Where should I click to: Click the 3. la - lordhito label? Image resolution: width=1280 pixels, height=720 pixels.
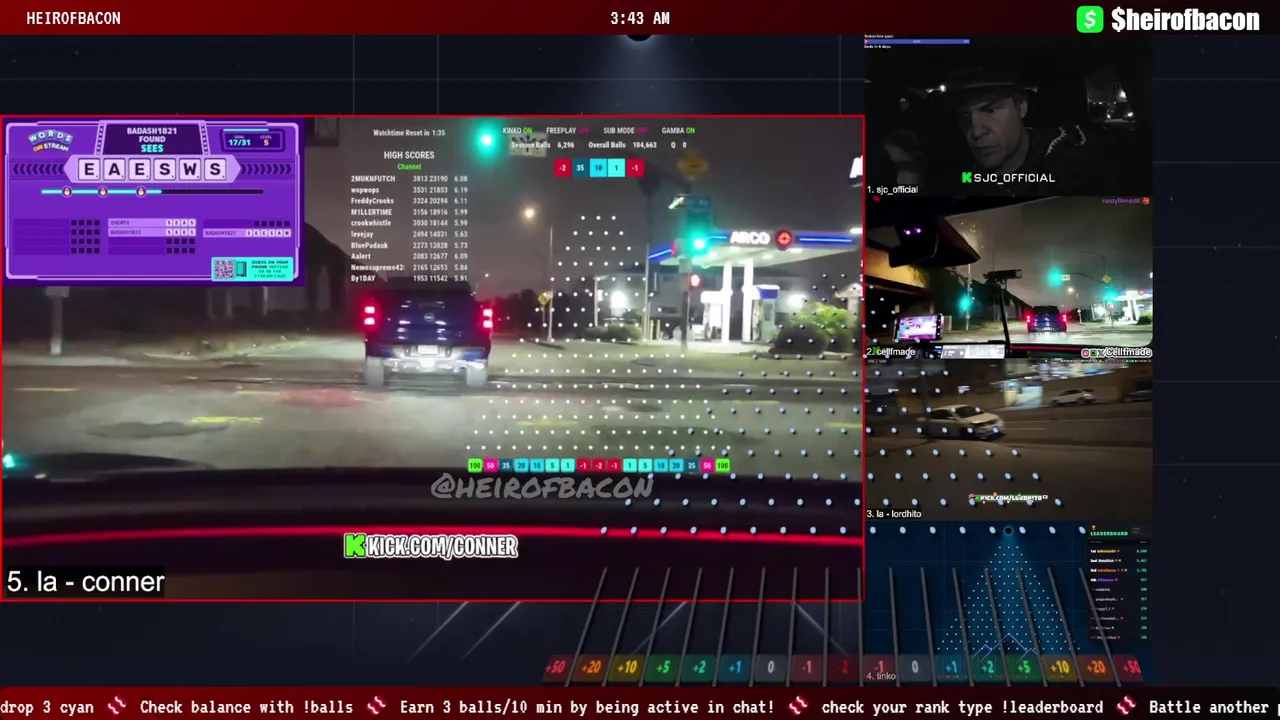[894, 514]
